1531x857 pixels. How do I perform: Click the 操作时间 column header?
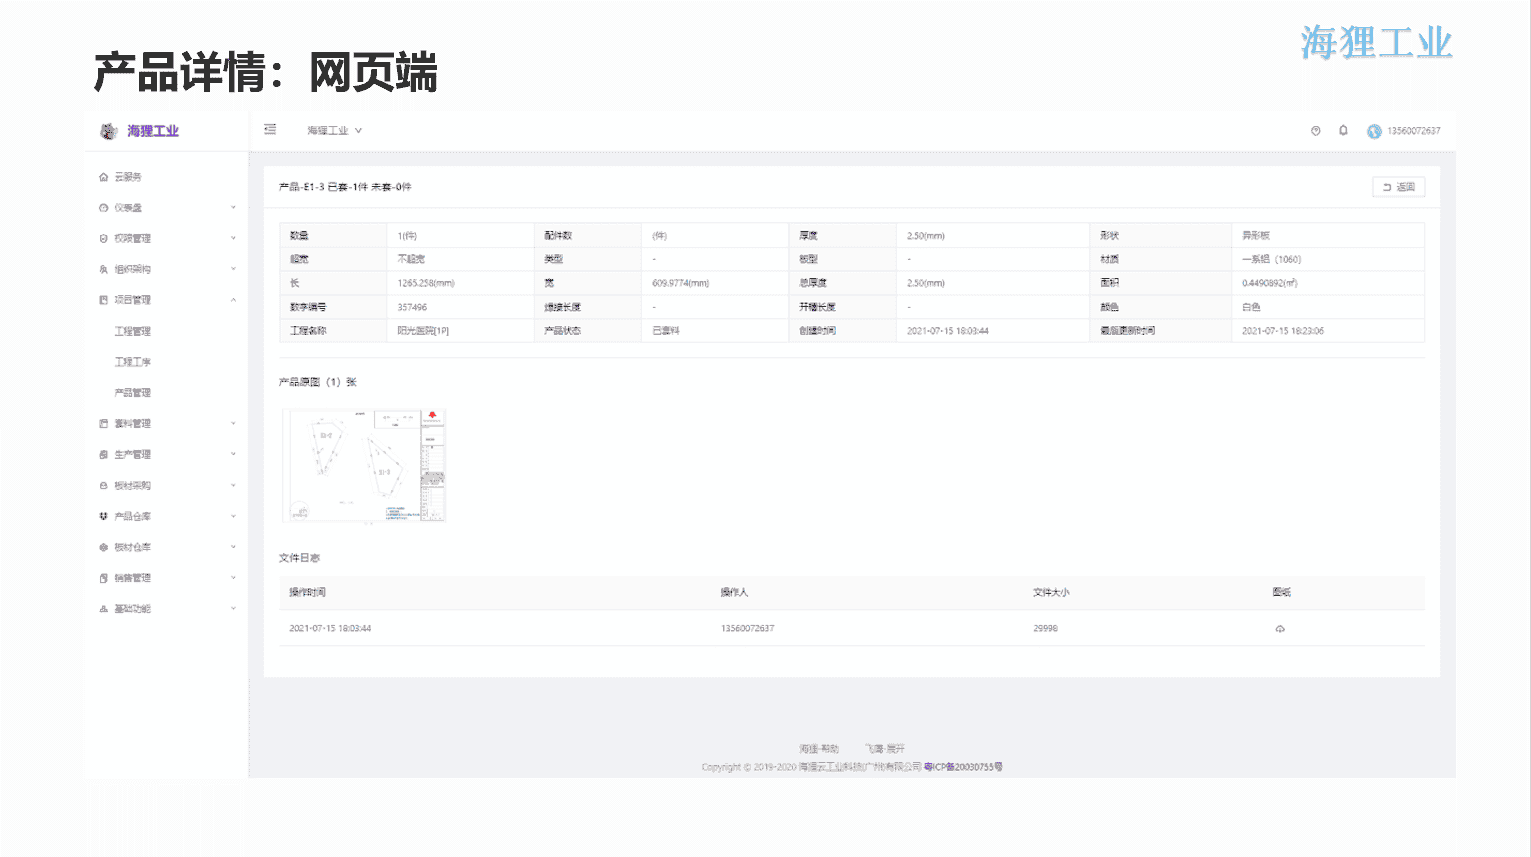tap(307, 593)
